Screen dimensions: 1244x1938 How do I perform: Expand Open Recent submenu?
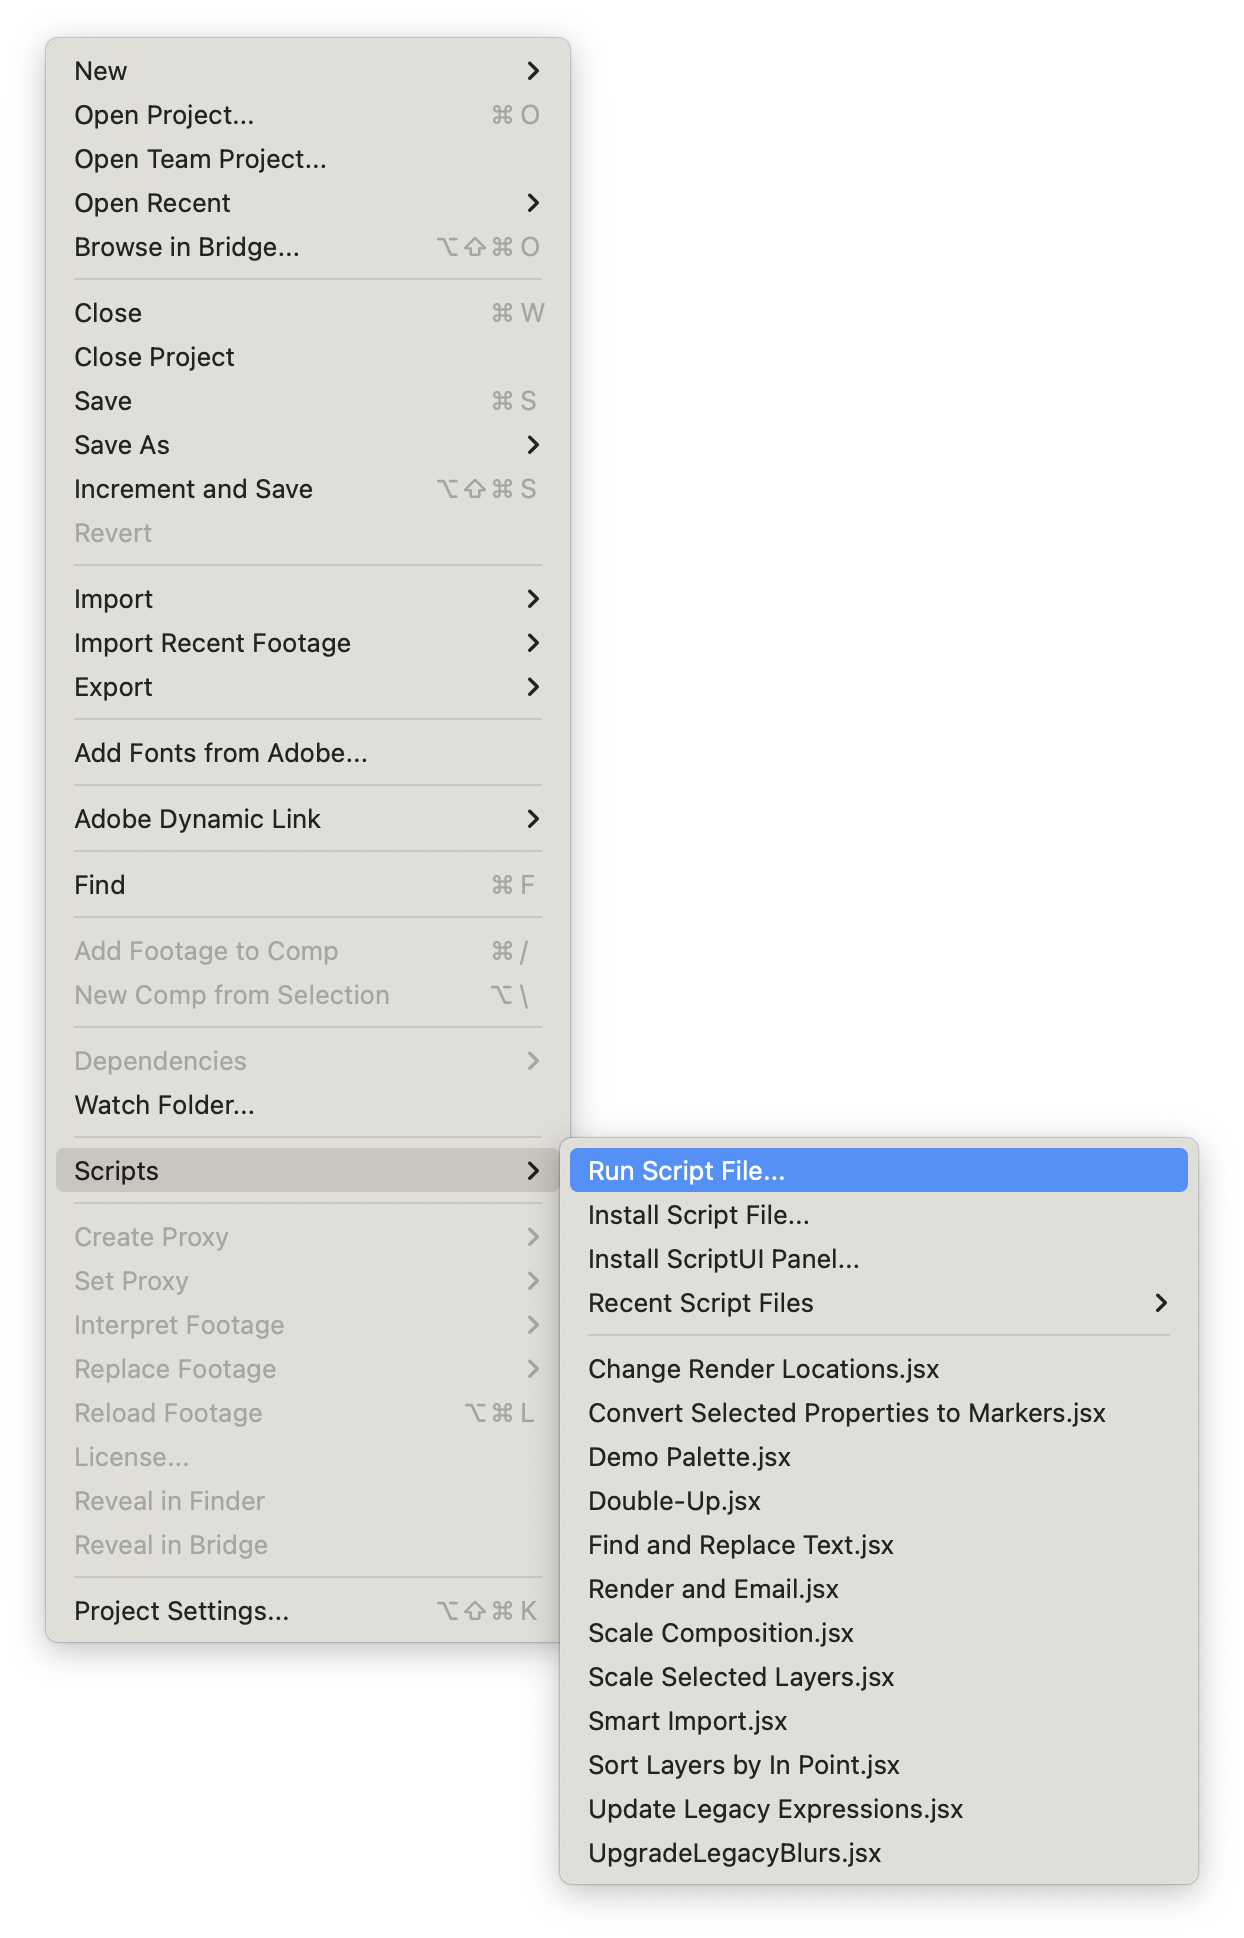point(308,203)
